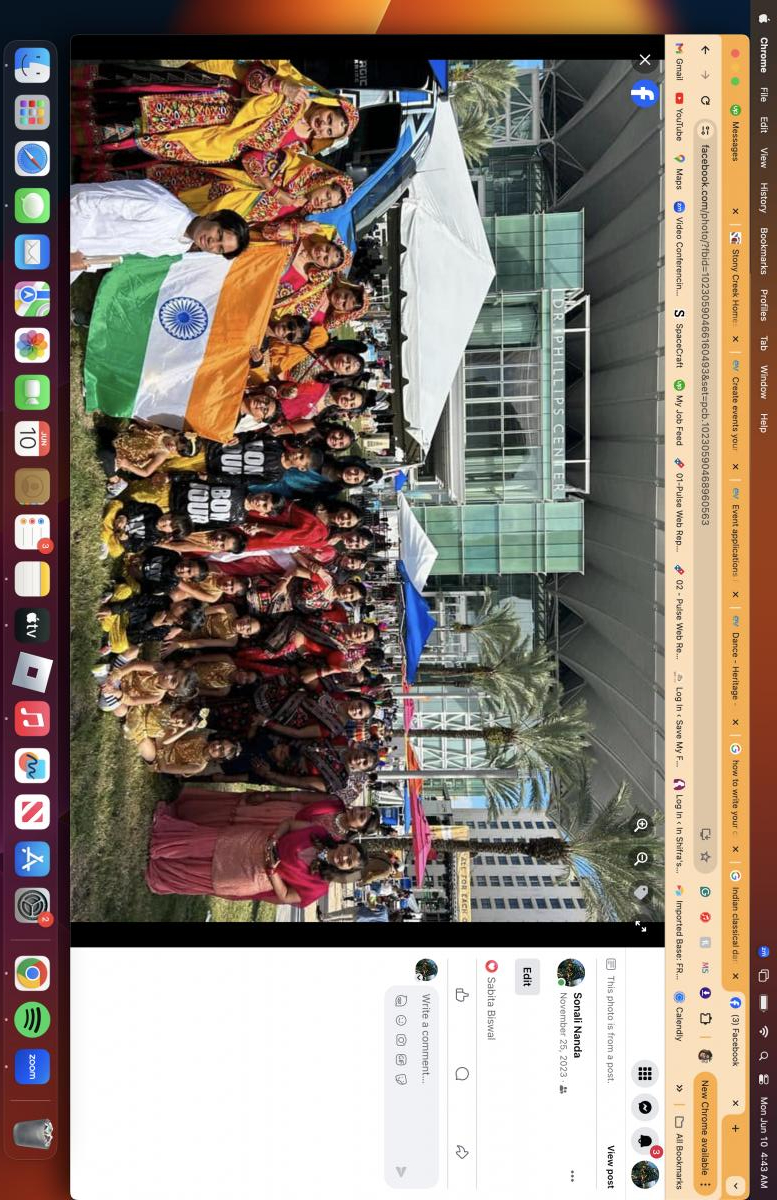777x1200 pixels.
Task: Go back in Chrome
Action: 705,49
